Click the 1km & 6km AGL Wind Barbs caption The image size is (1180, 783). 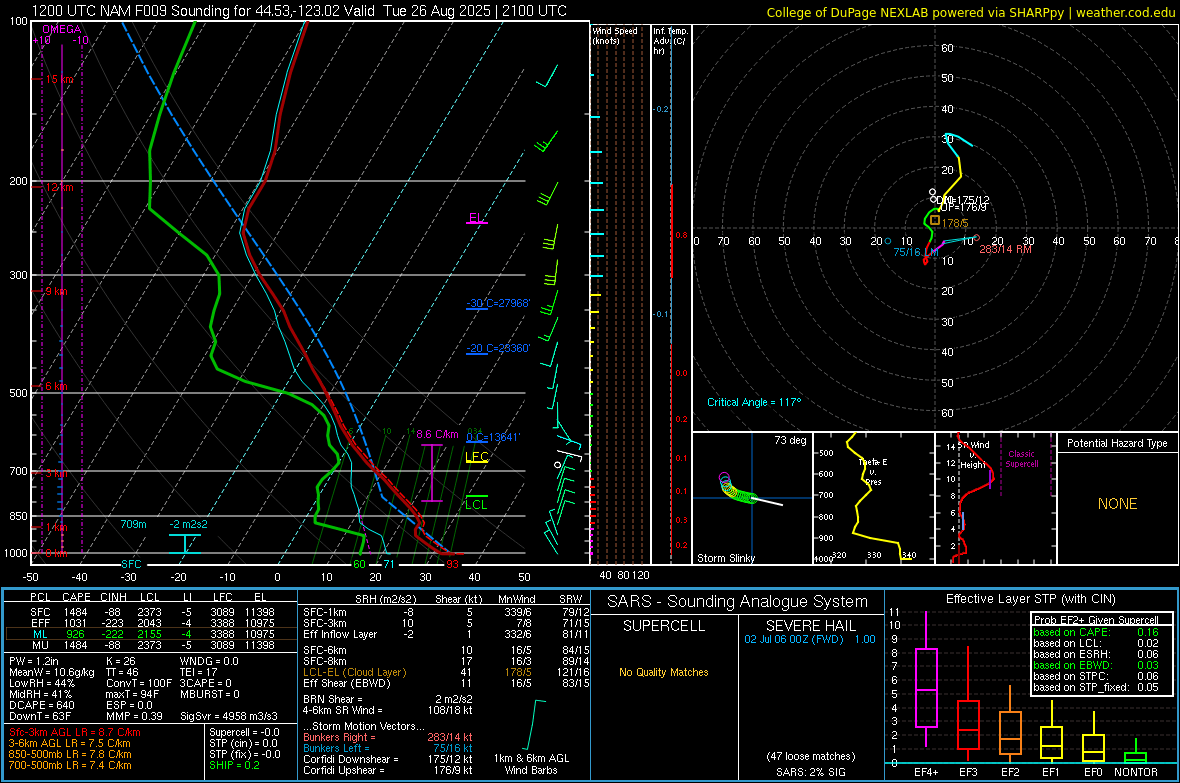point(531,764)
